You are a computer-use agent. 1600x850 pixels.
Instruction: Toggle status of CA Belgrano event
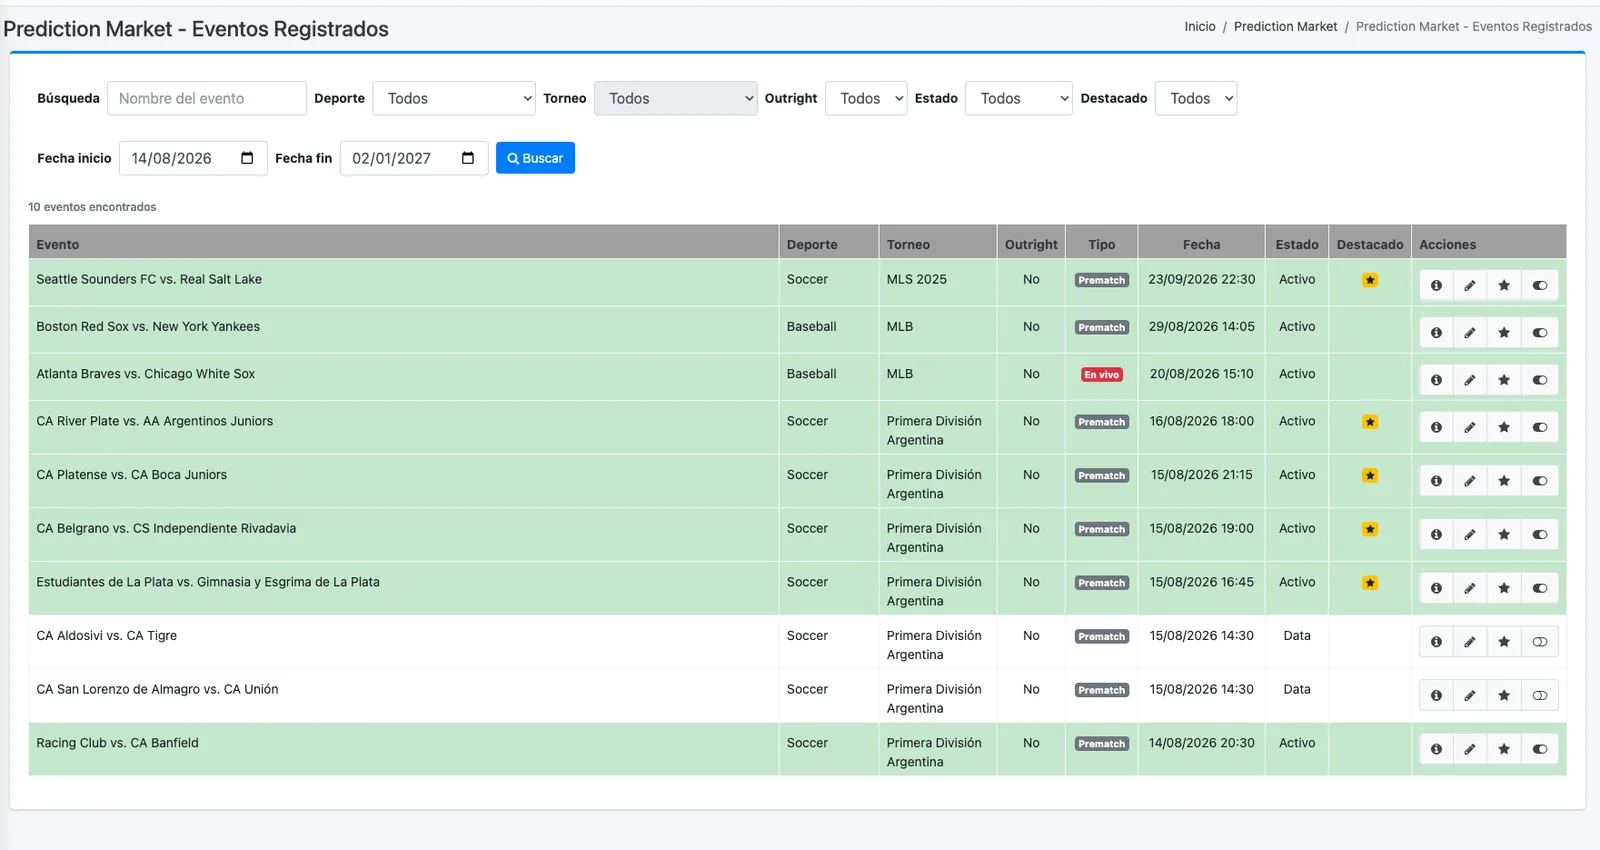pos(1540,534)
